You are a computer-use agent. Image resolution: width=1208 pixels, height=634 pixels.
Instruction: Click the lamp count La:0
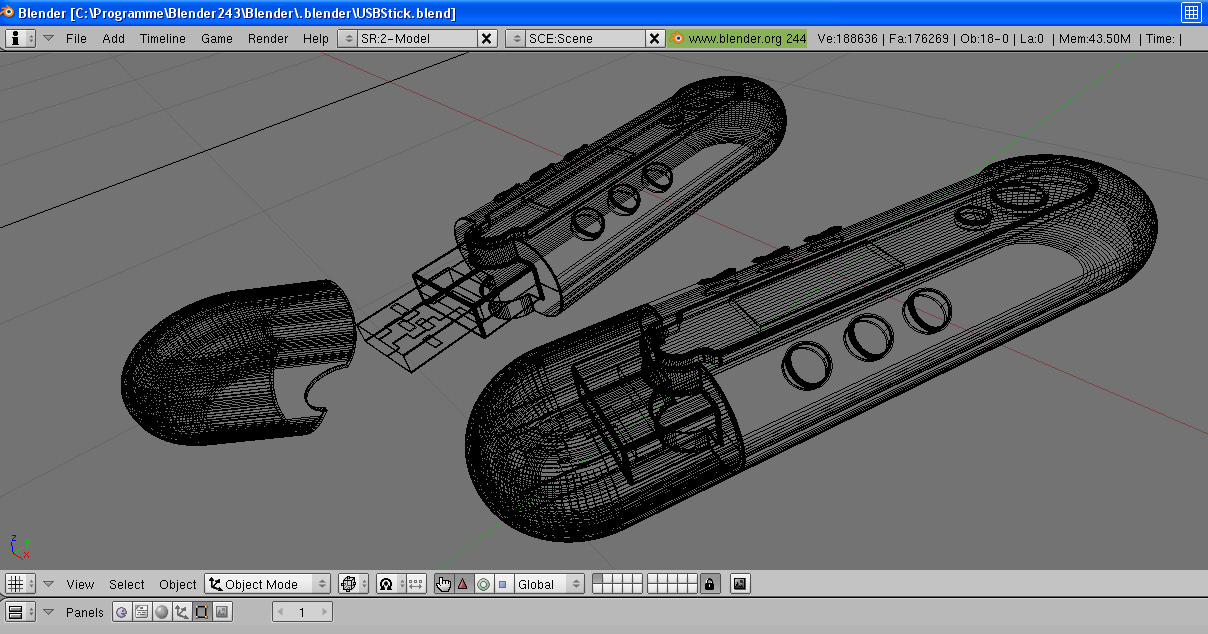pyautogui.click(x=1032, y=38)
